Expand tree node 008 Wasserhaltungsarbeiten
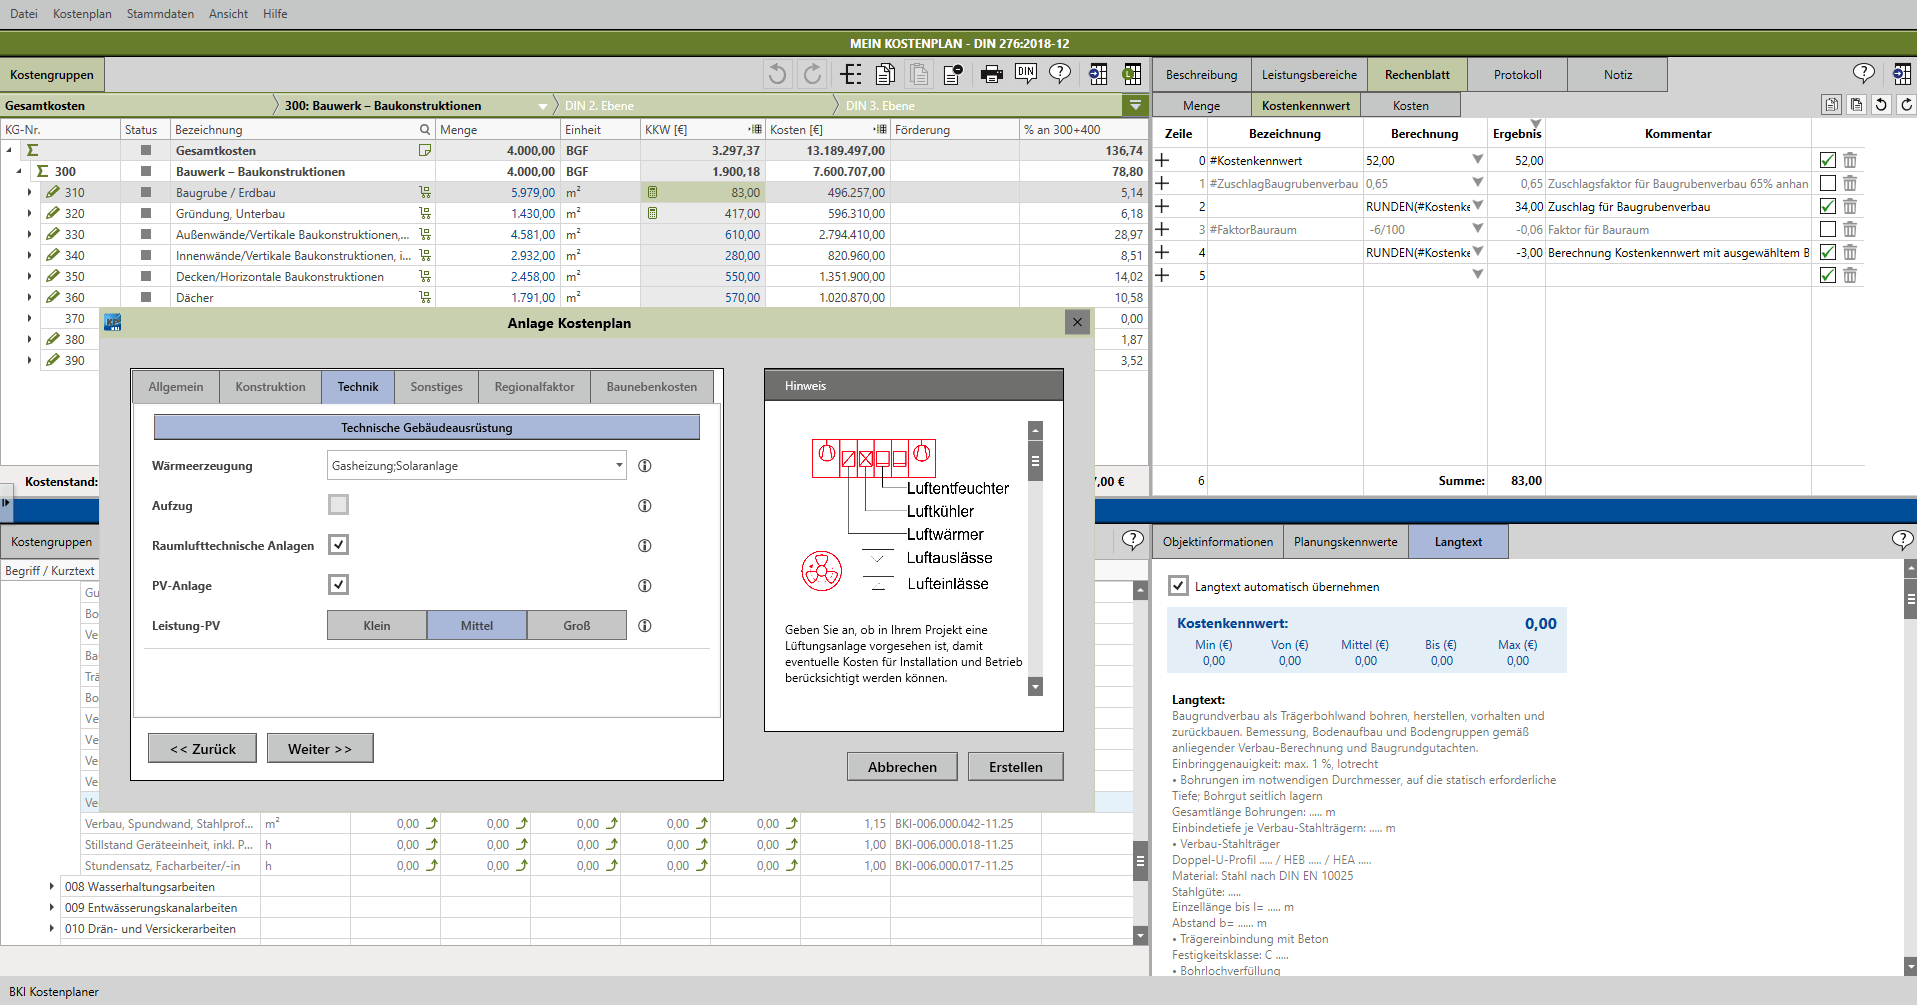The width and height of the screenshot is (1917, 1005). coord(52,887)
